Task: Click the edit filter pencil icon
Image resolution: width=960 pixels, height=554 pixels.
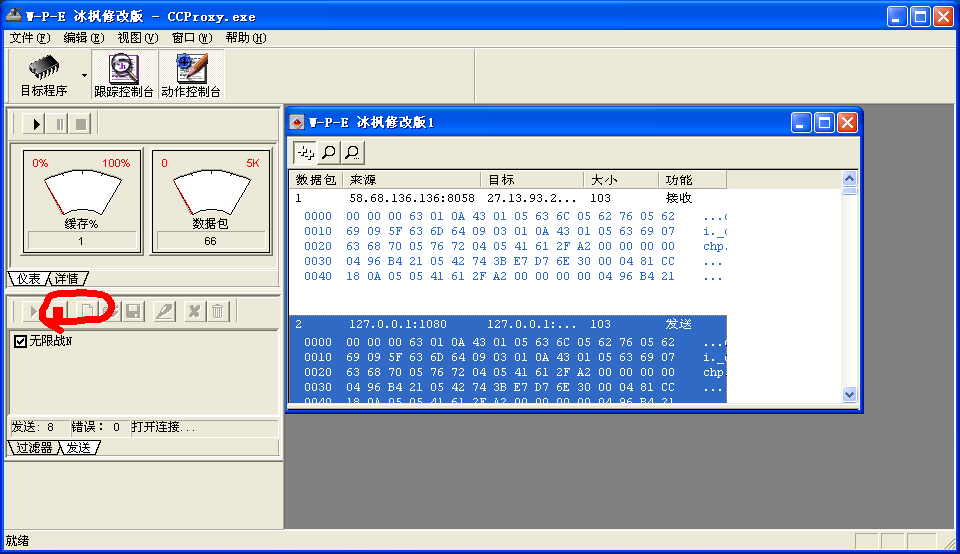Action: tap(164, 312)
